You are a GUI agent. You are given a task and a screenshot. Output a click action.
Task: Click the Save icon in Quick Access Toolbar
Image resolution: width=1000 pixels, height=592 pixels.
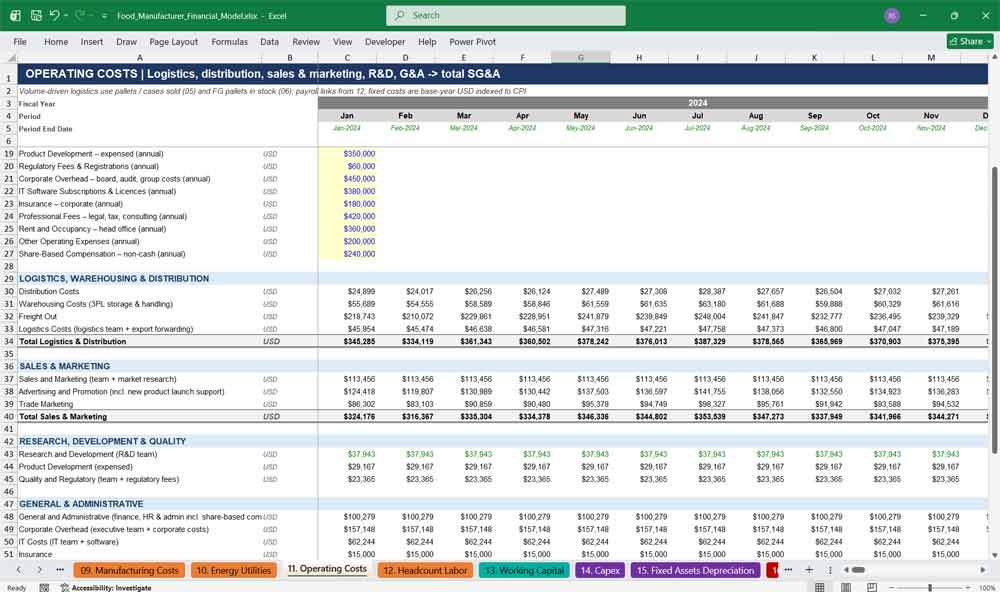pos(36,15)
